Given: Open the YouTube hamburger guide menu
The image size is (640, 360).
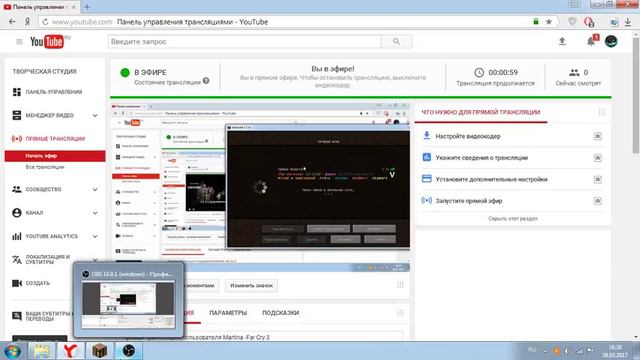Looking at the screenshot, I should pos(19,42).
